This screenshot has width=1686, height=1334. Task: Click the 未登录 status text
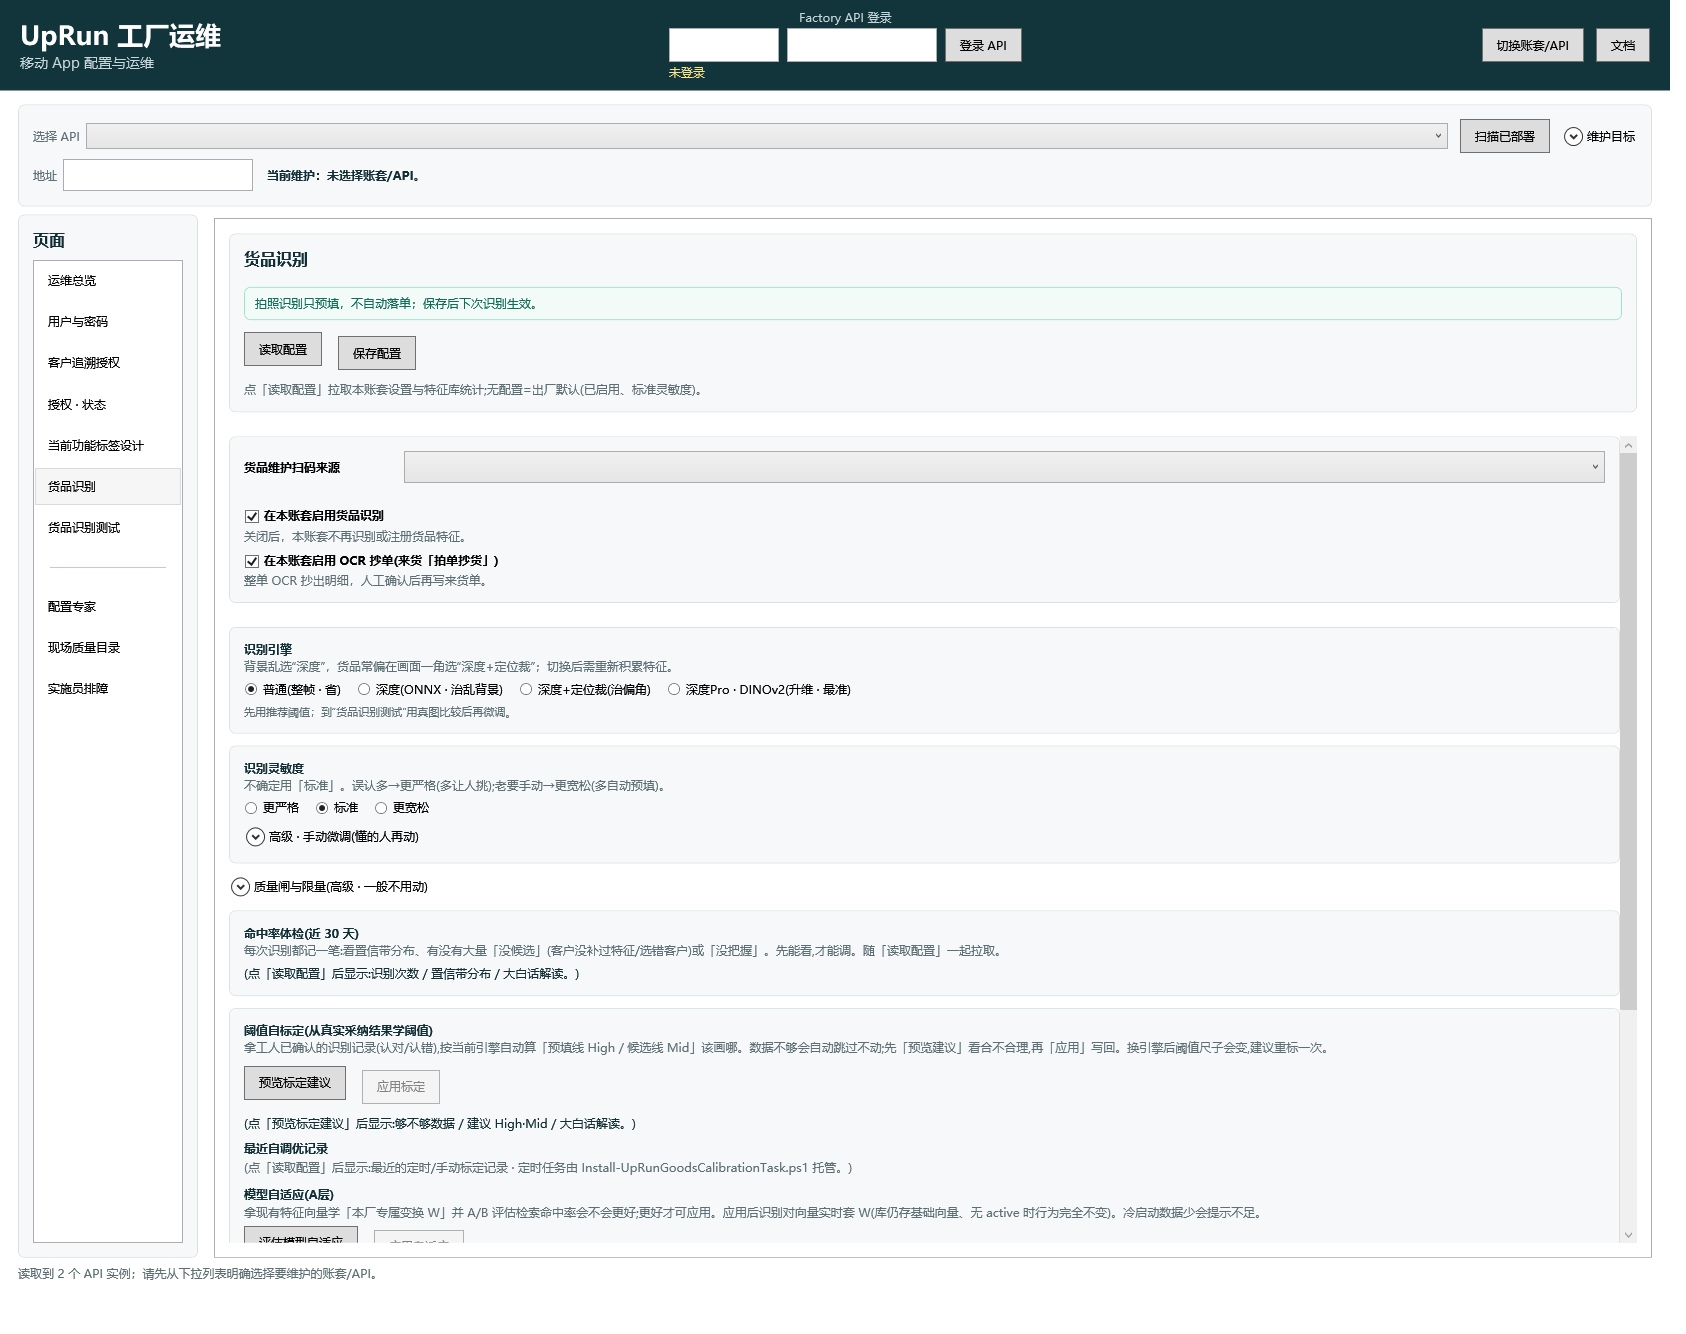point(687,73)
